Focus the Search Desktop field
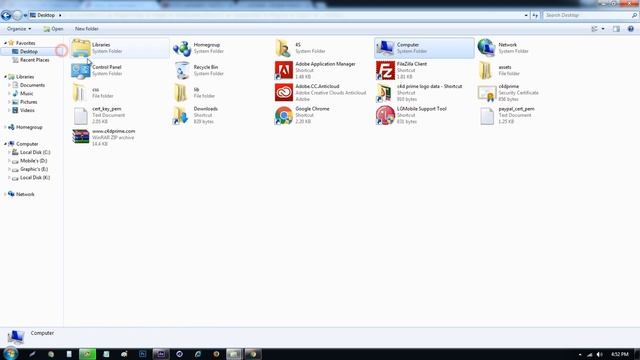Image resolution: width=640 pixels, height=360 pixels. 586,15
